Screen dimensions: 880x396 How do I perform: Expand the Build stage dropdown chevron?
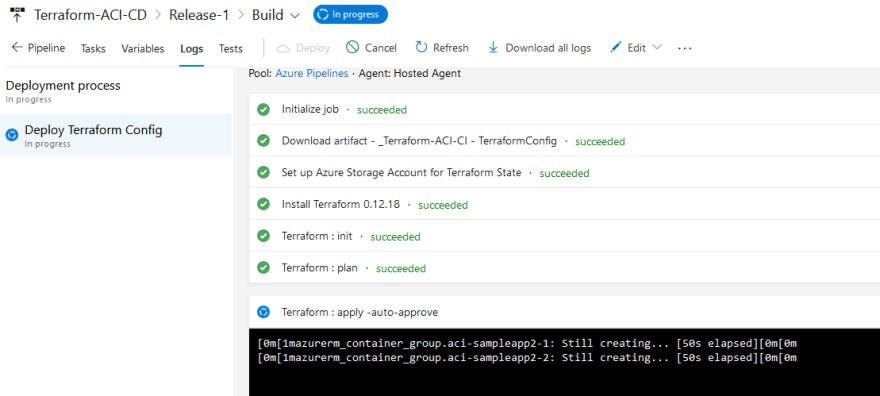295,16
